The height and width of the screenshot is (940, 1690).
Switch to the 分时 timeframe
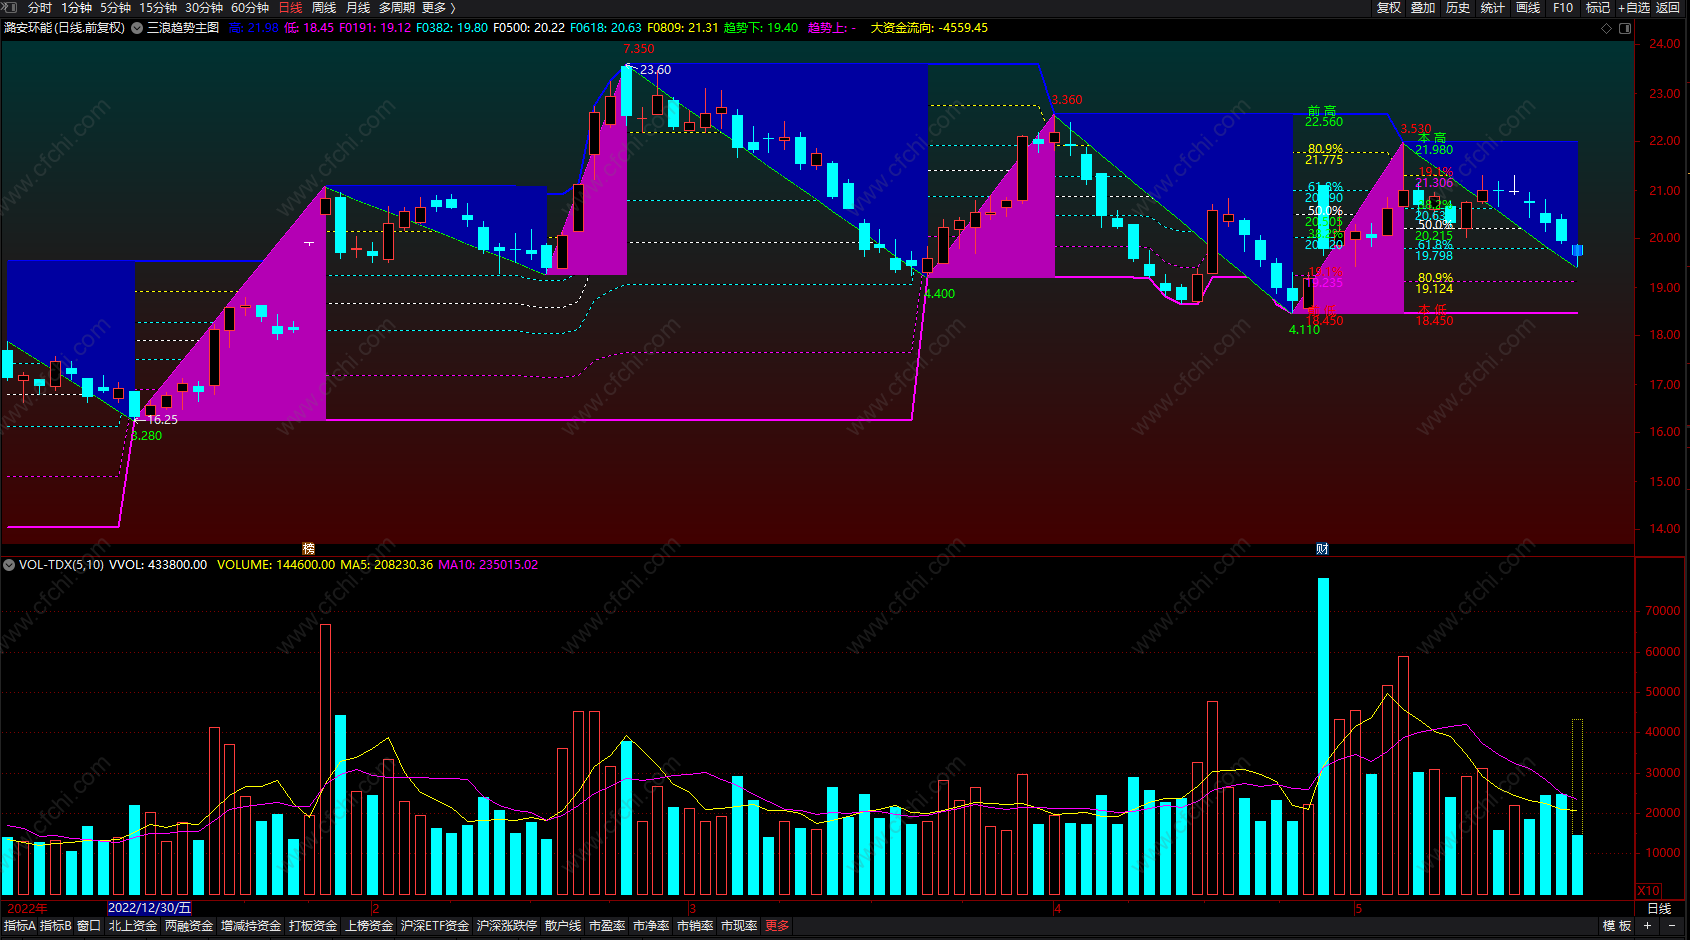click(x=40, y=8)
